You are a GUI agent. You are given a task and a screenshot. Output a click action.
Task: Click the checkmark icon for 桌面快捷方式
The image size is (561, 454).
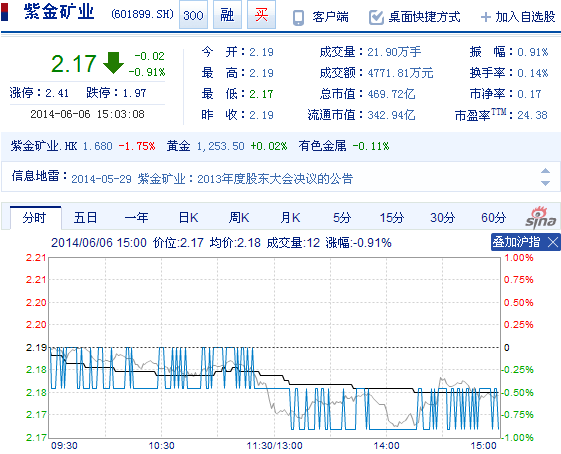[x=376, y=17]
